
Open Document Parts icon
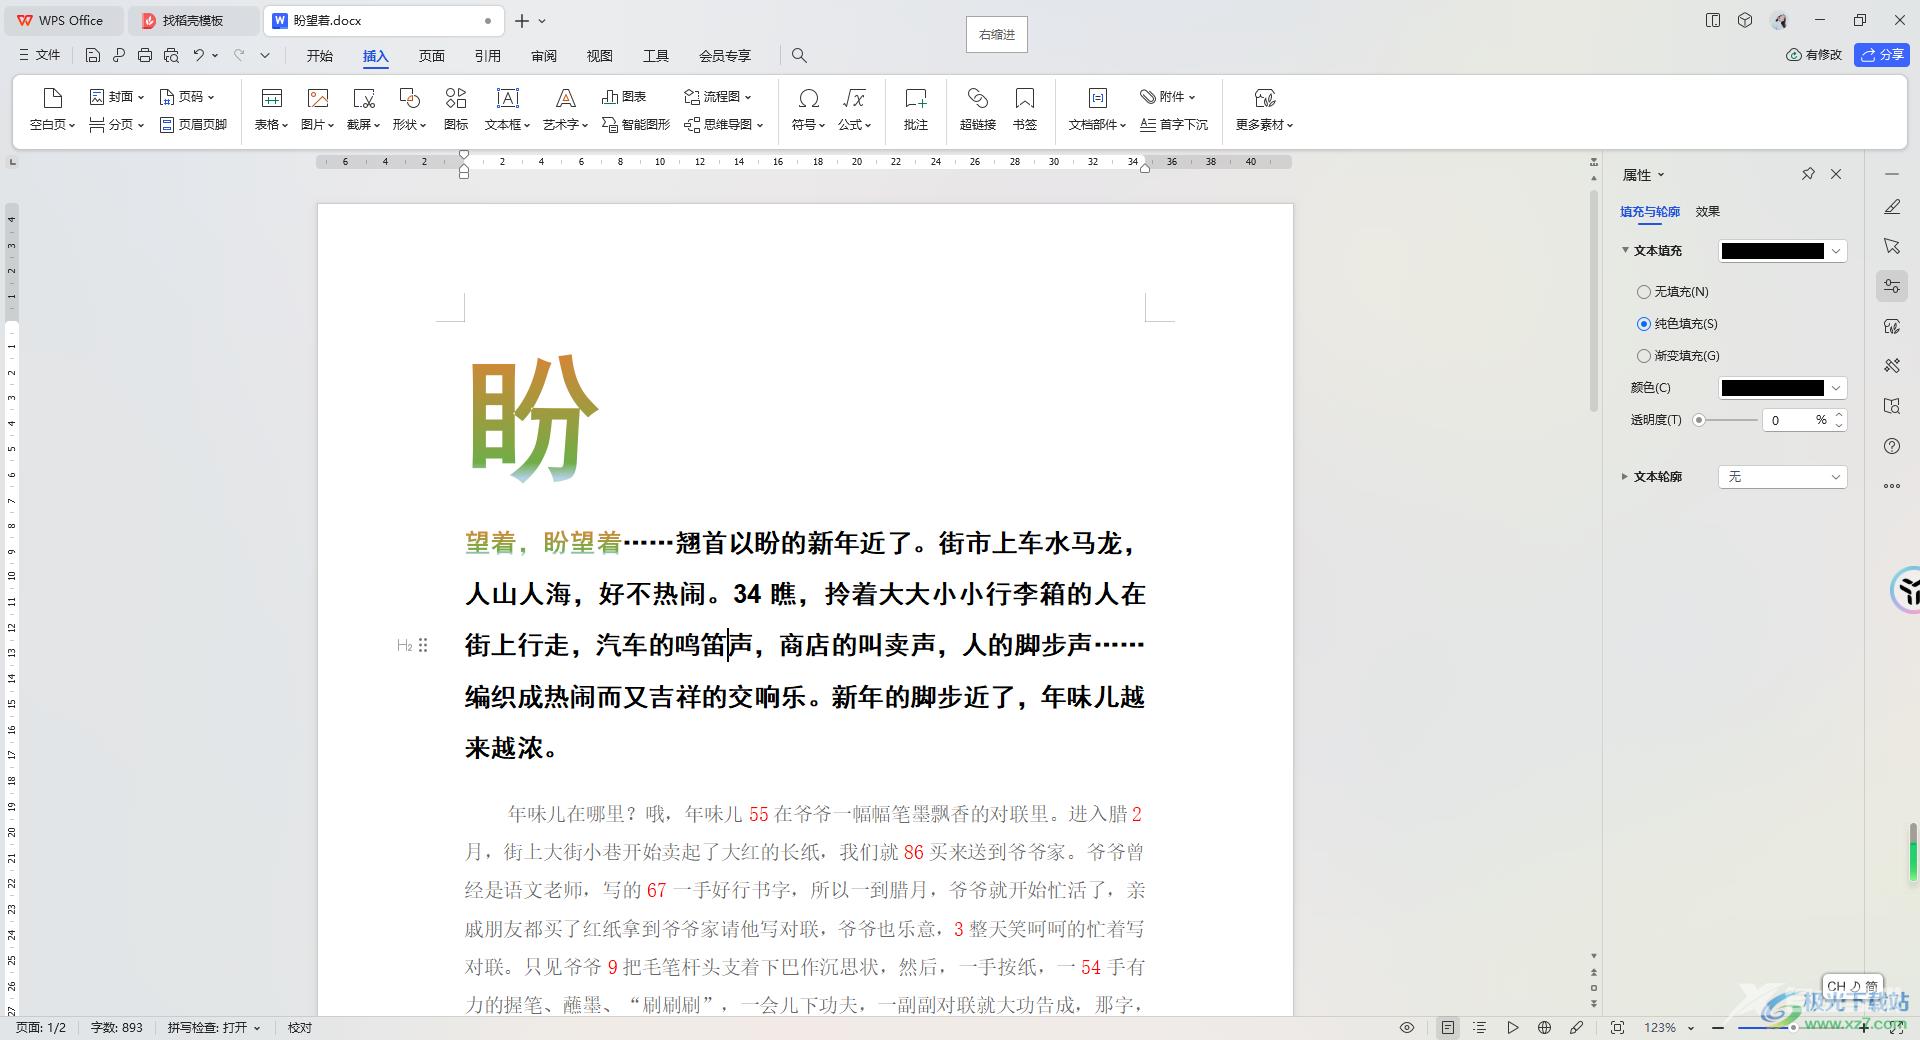[1097, 98]
